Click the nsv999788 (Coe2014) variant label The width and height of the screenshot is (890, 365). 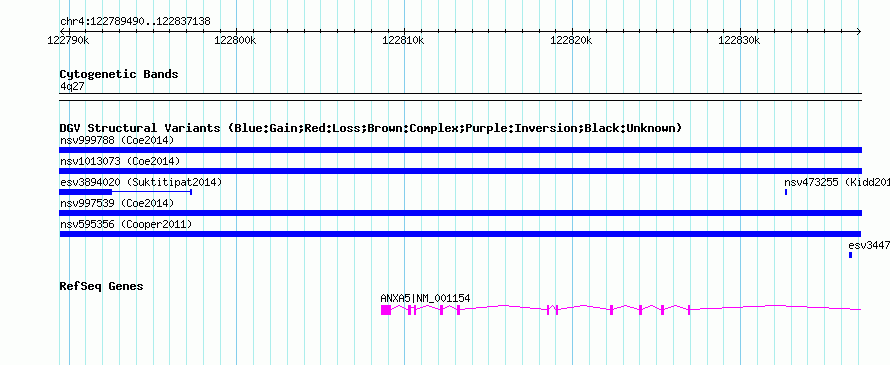[117, 140]
